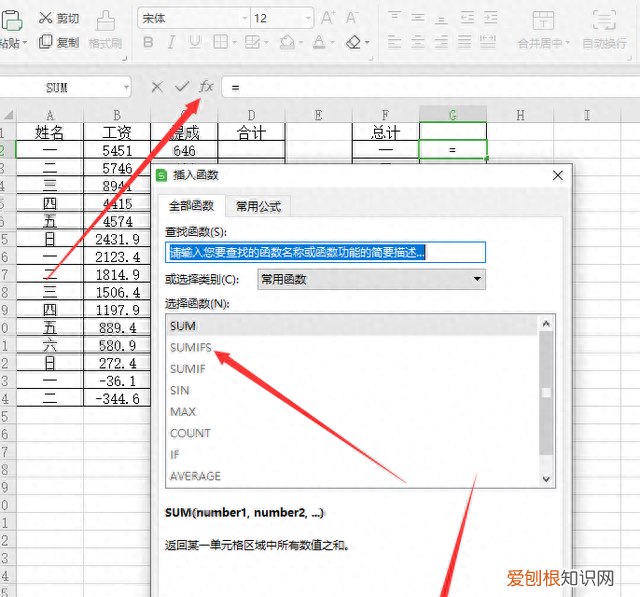640x597 pixels.
Task: Open the font name dropdown (宋体)
Action: tap(244, 18)
